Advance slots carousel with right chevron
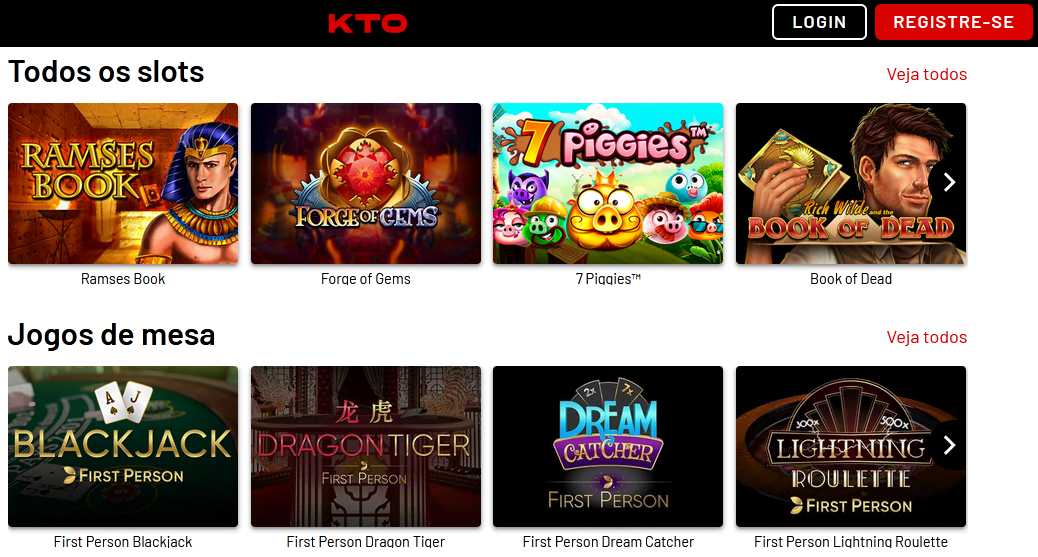 [x=949, y=182]
